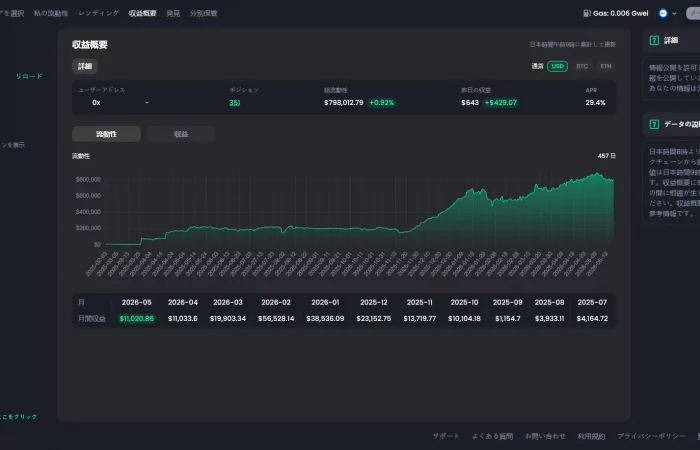Viewport: 700px width, 450px height.
Task: Click the 2025-11 month header
Action: pyautogui.click(x=420, y=302)
